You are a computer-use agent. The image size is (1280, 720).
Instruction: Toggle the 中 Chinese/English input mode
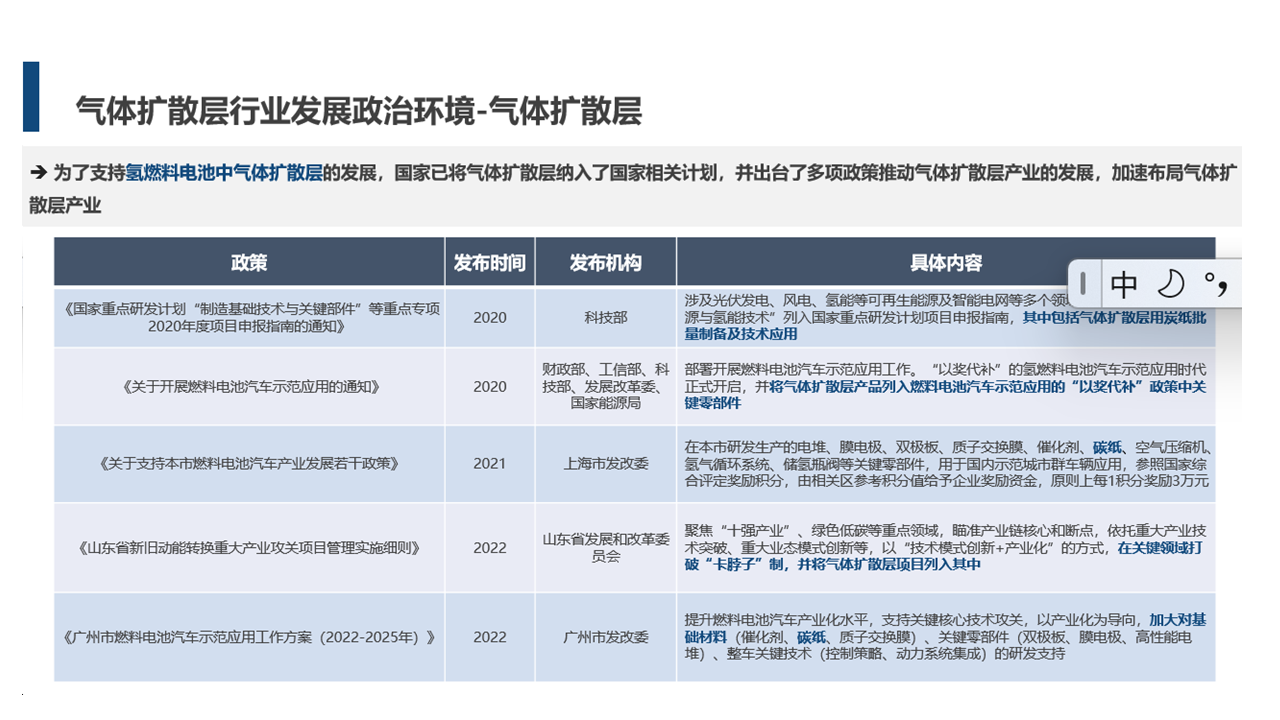pos(1124,285)
